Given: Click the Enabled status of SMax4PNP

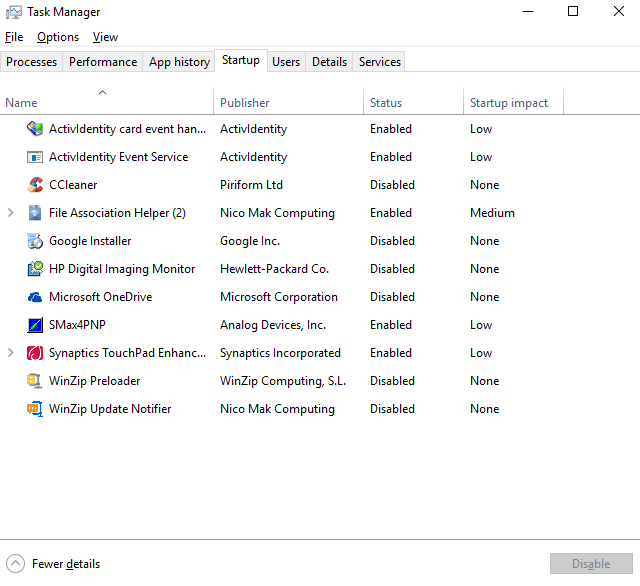Looking at the screenshot, I should point(391,325).
